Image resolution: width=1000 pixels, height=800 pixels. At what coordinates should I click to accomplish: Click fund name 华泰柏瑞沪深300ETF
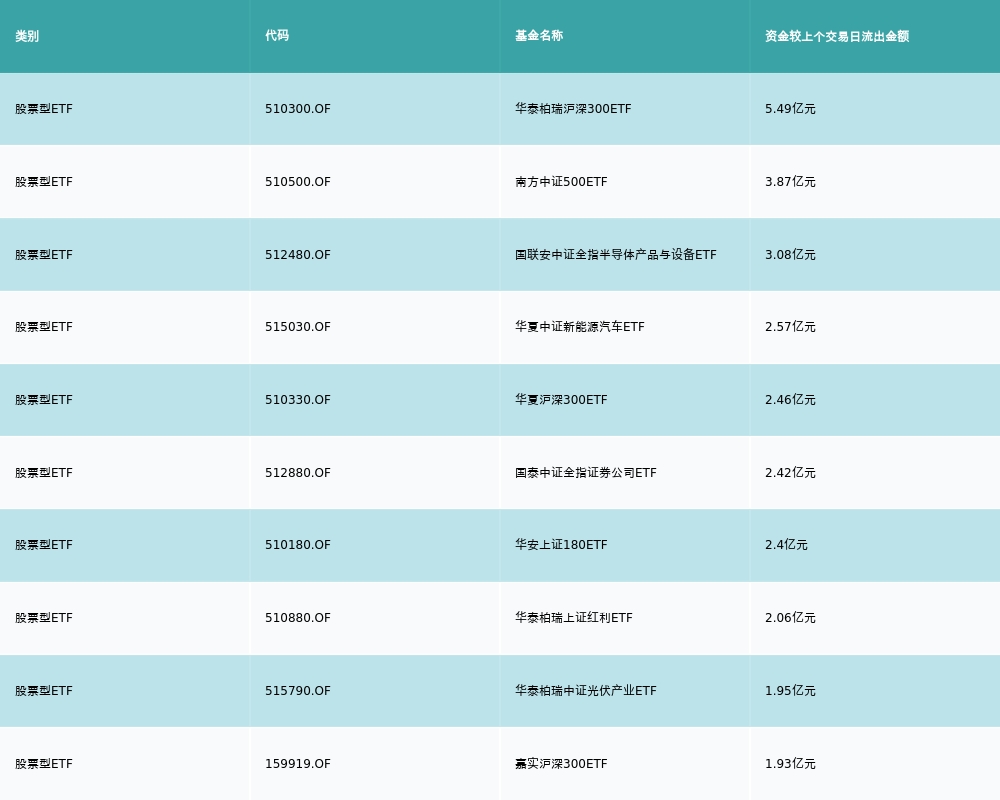(573, 108)
